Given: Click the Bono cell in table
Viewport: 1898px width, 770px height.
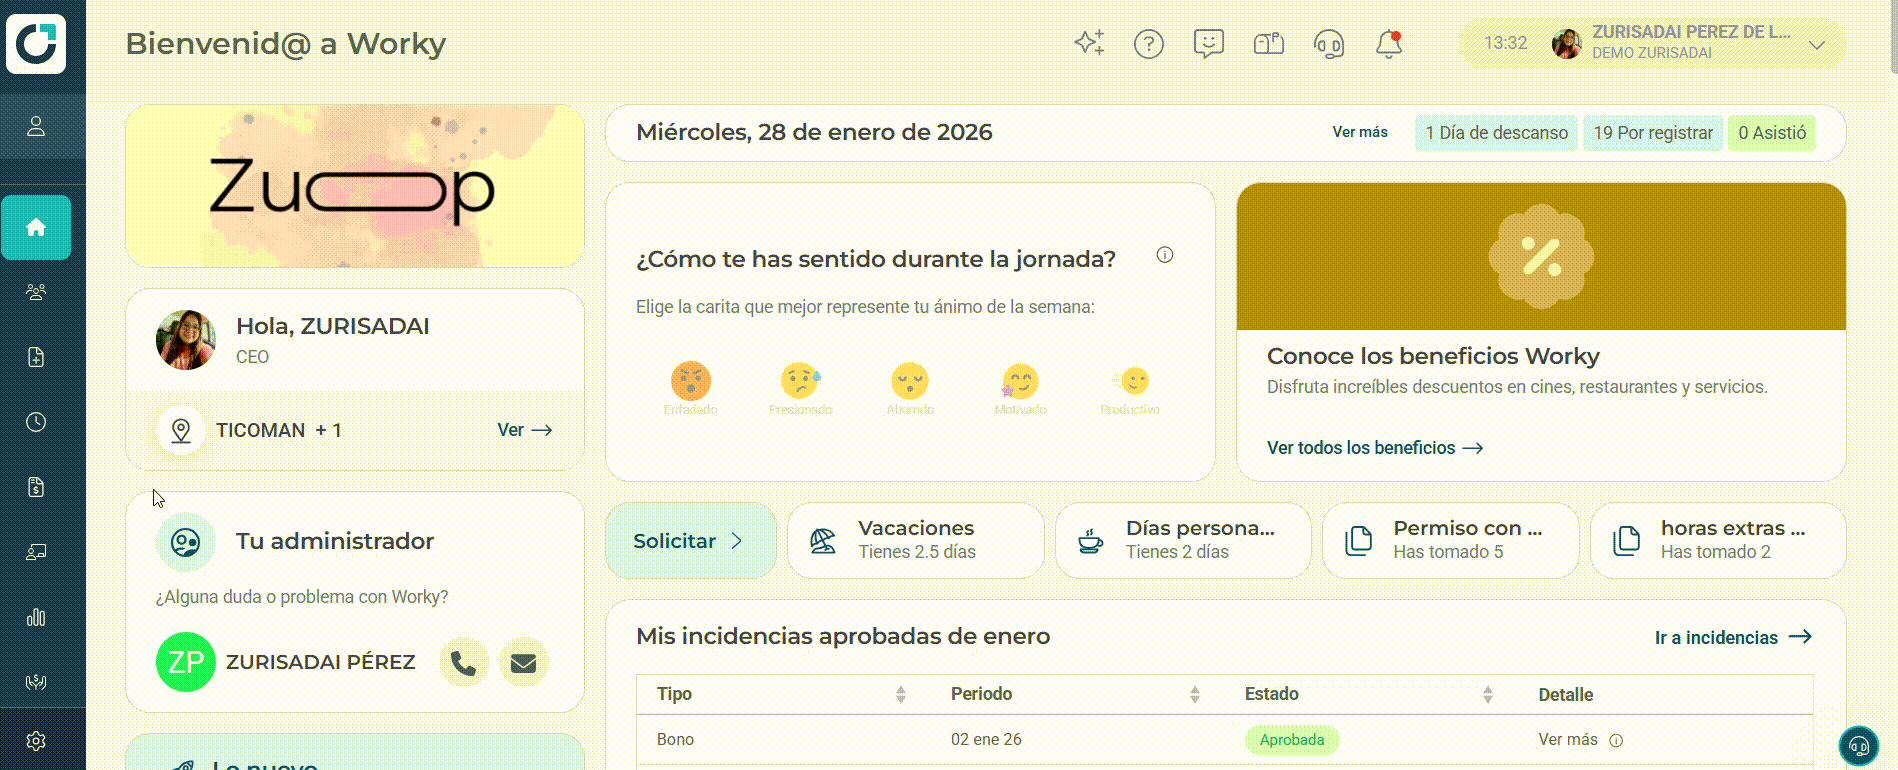Looking at the screenshot, I should click(675, 740).
